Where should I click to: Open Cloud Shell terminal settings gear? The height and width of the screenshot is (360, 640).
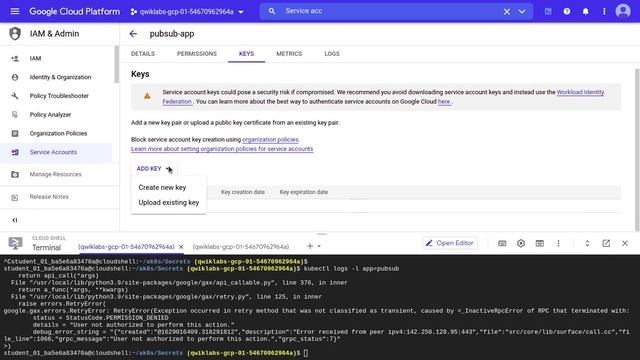(521, 243)
